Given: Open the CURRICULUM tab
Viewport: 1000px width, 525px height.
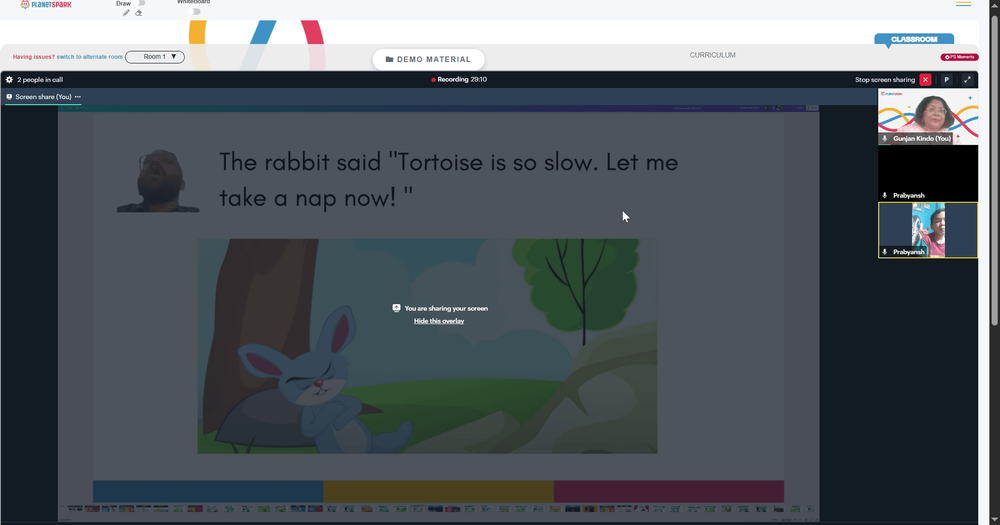Looking at the screenshot, I should pyautogui.click(x=712, y=55).
